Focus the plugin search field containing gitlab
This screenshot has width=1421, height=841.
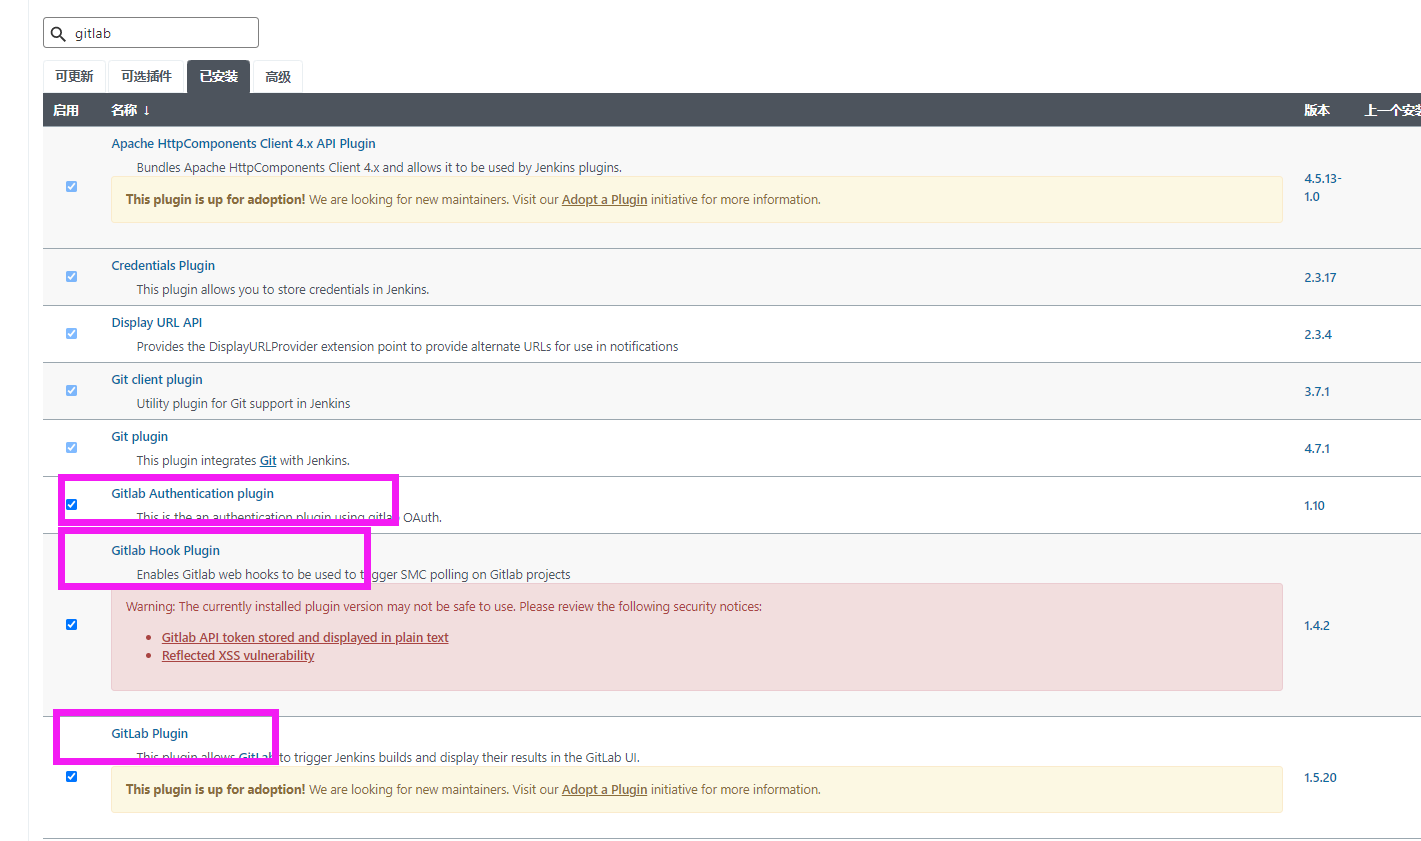151,33
